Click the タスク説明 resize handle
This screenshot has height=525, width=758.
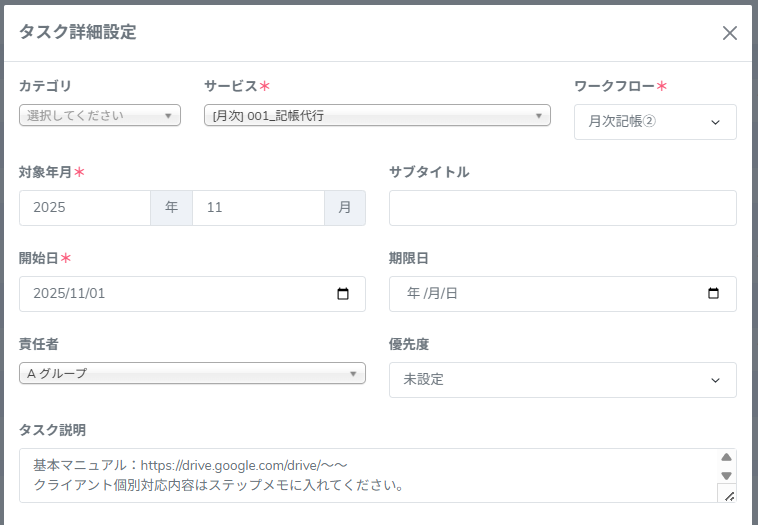coord(728,494)
